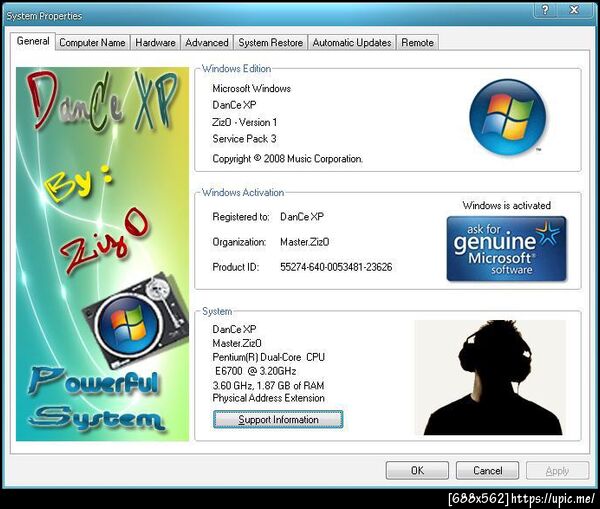600x509 pixels.
Task: Click the Support Information button
Action: click(278, 419)
